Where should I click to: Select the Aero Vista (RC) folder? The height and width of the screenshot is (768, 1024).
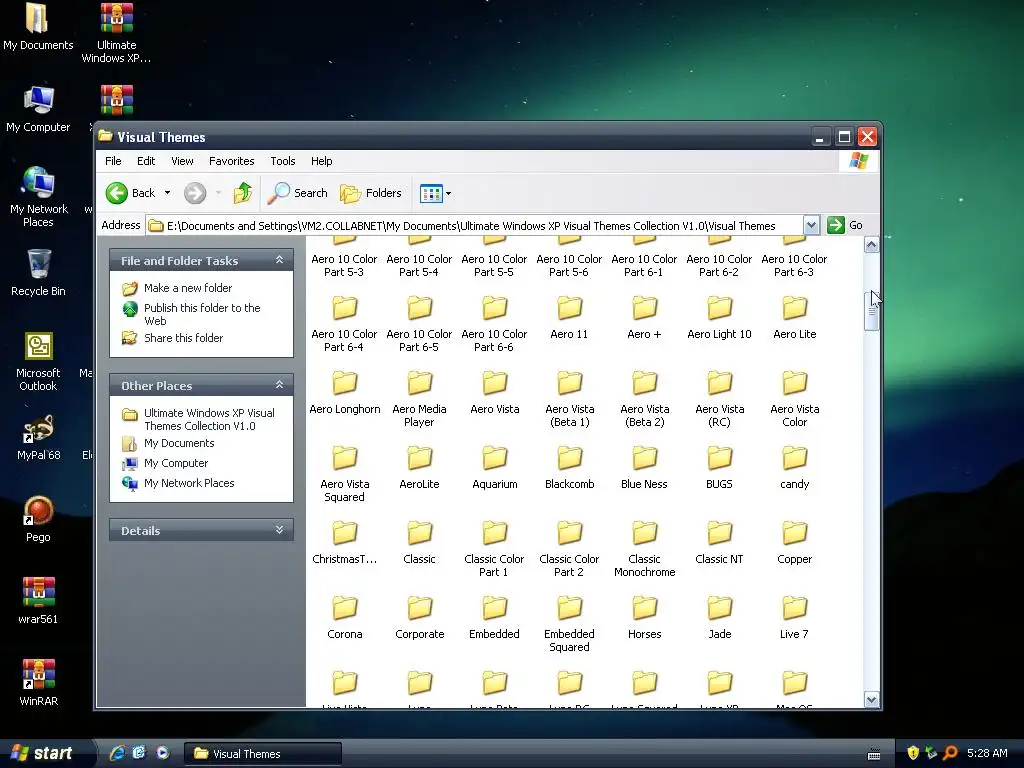[720, 400]
